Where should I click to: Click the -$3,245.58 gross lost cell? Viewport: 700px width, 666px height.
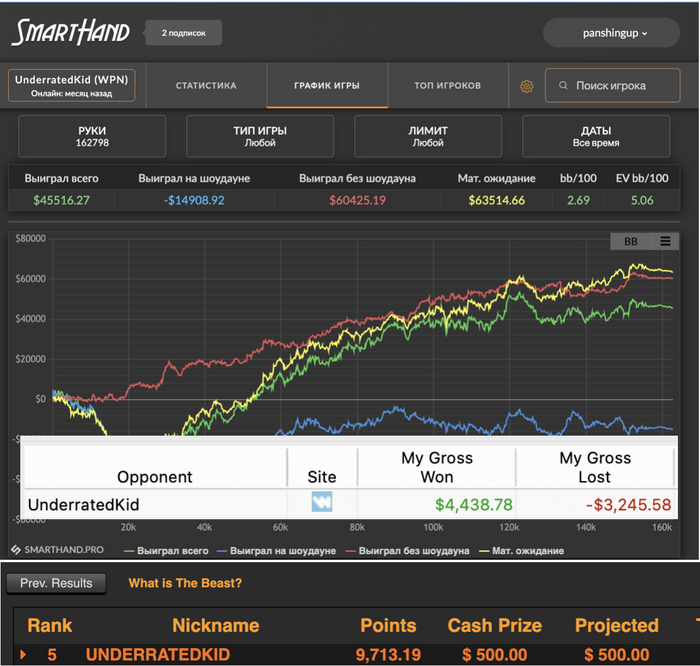pyautogui.click(x=628, y=504)
